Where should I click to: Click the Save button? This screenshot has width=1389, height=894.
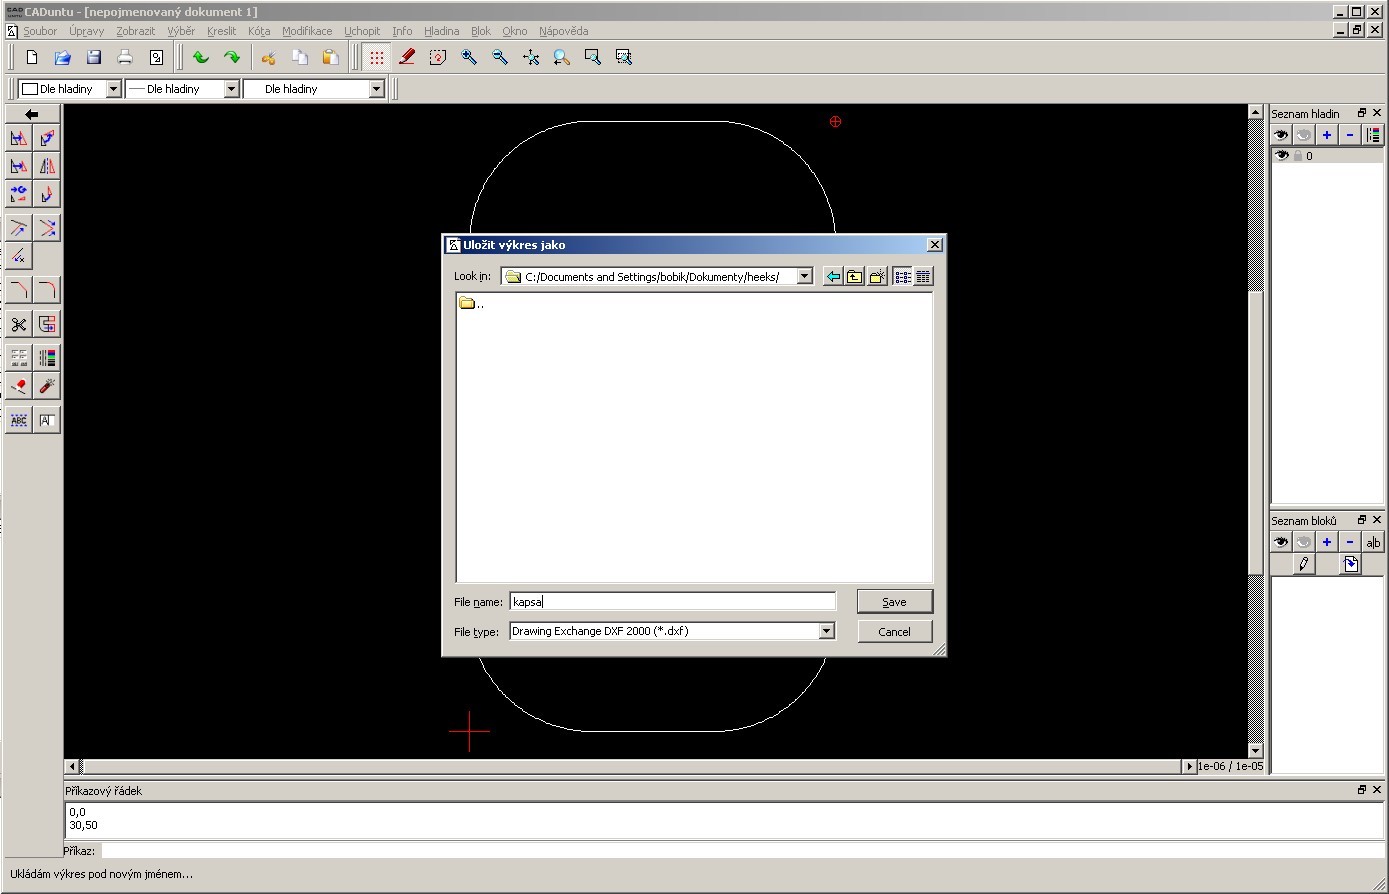(x=894, y=601)
